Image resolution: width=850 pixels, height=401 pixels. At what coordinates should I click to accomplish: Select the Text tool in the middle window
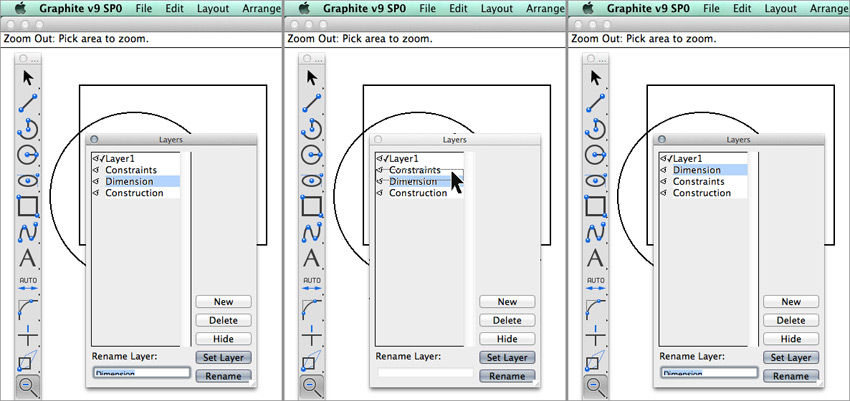[311, 258]
